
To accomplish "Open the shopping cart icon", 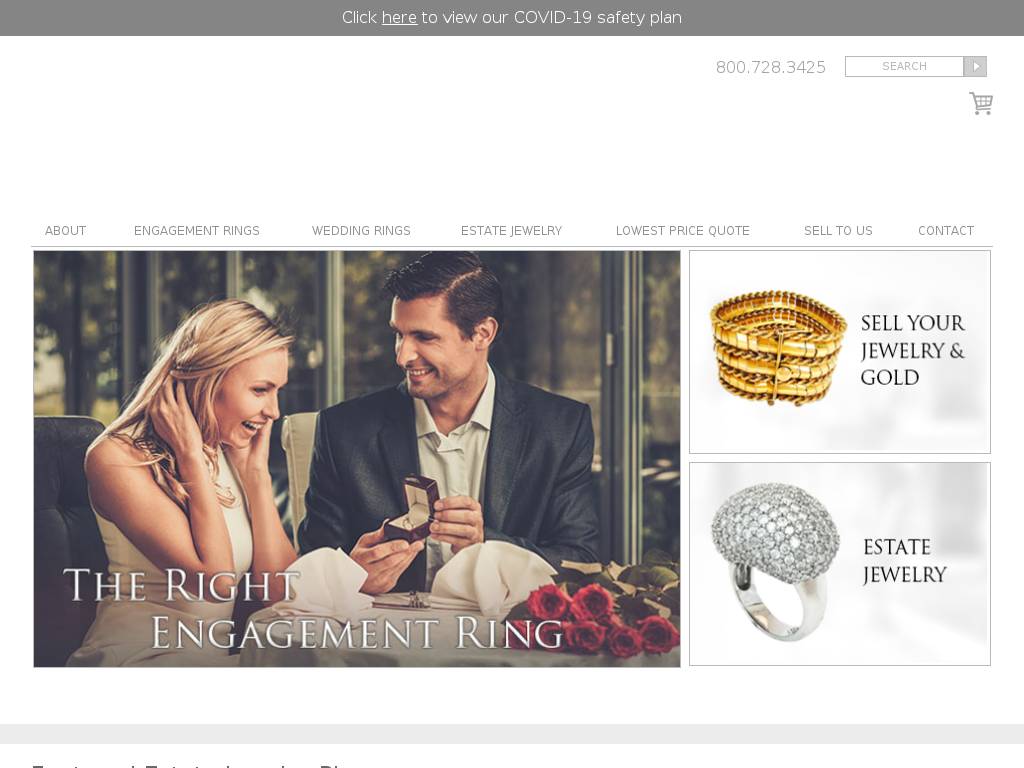I will [x=981, y=103].
